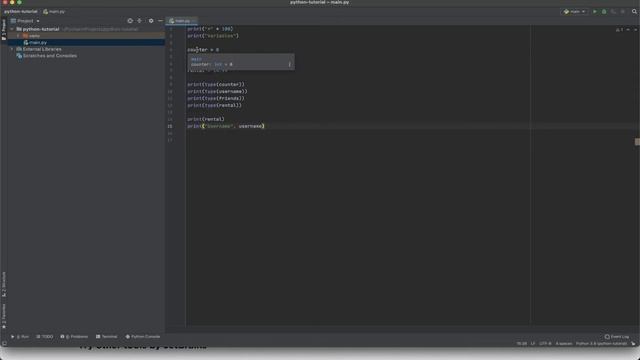Image resolution: width=640 pixels, height=360 pixels.
Task: Select main.py in the project tree
Action: coord(38,42)
